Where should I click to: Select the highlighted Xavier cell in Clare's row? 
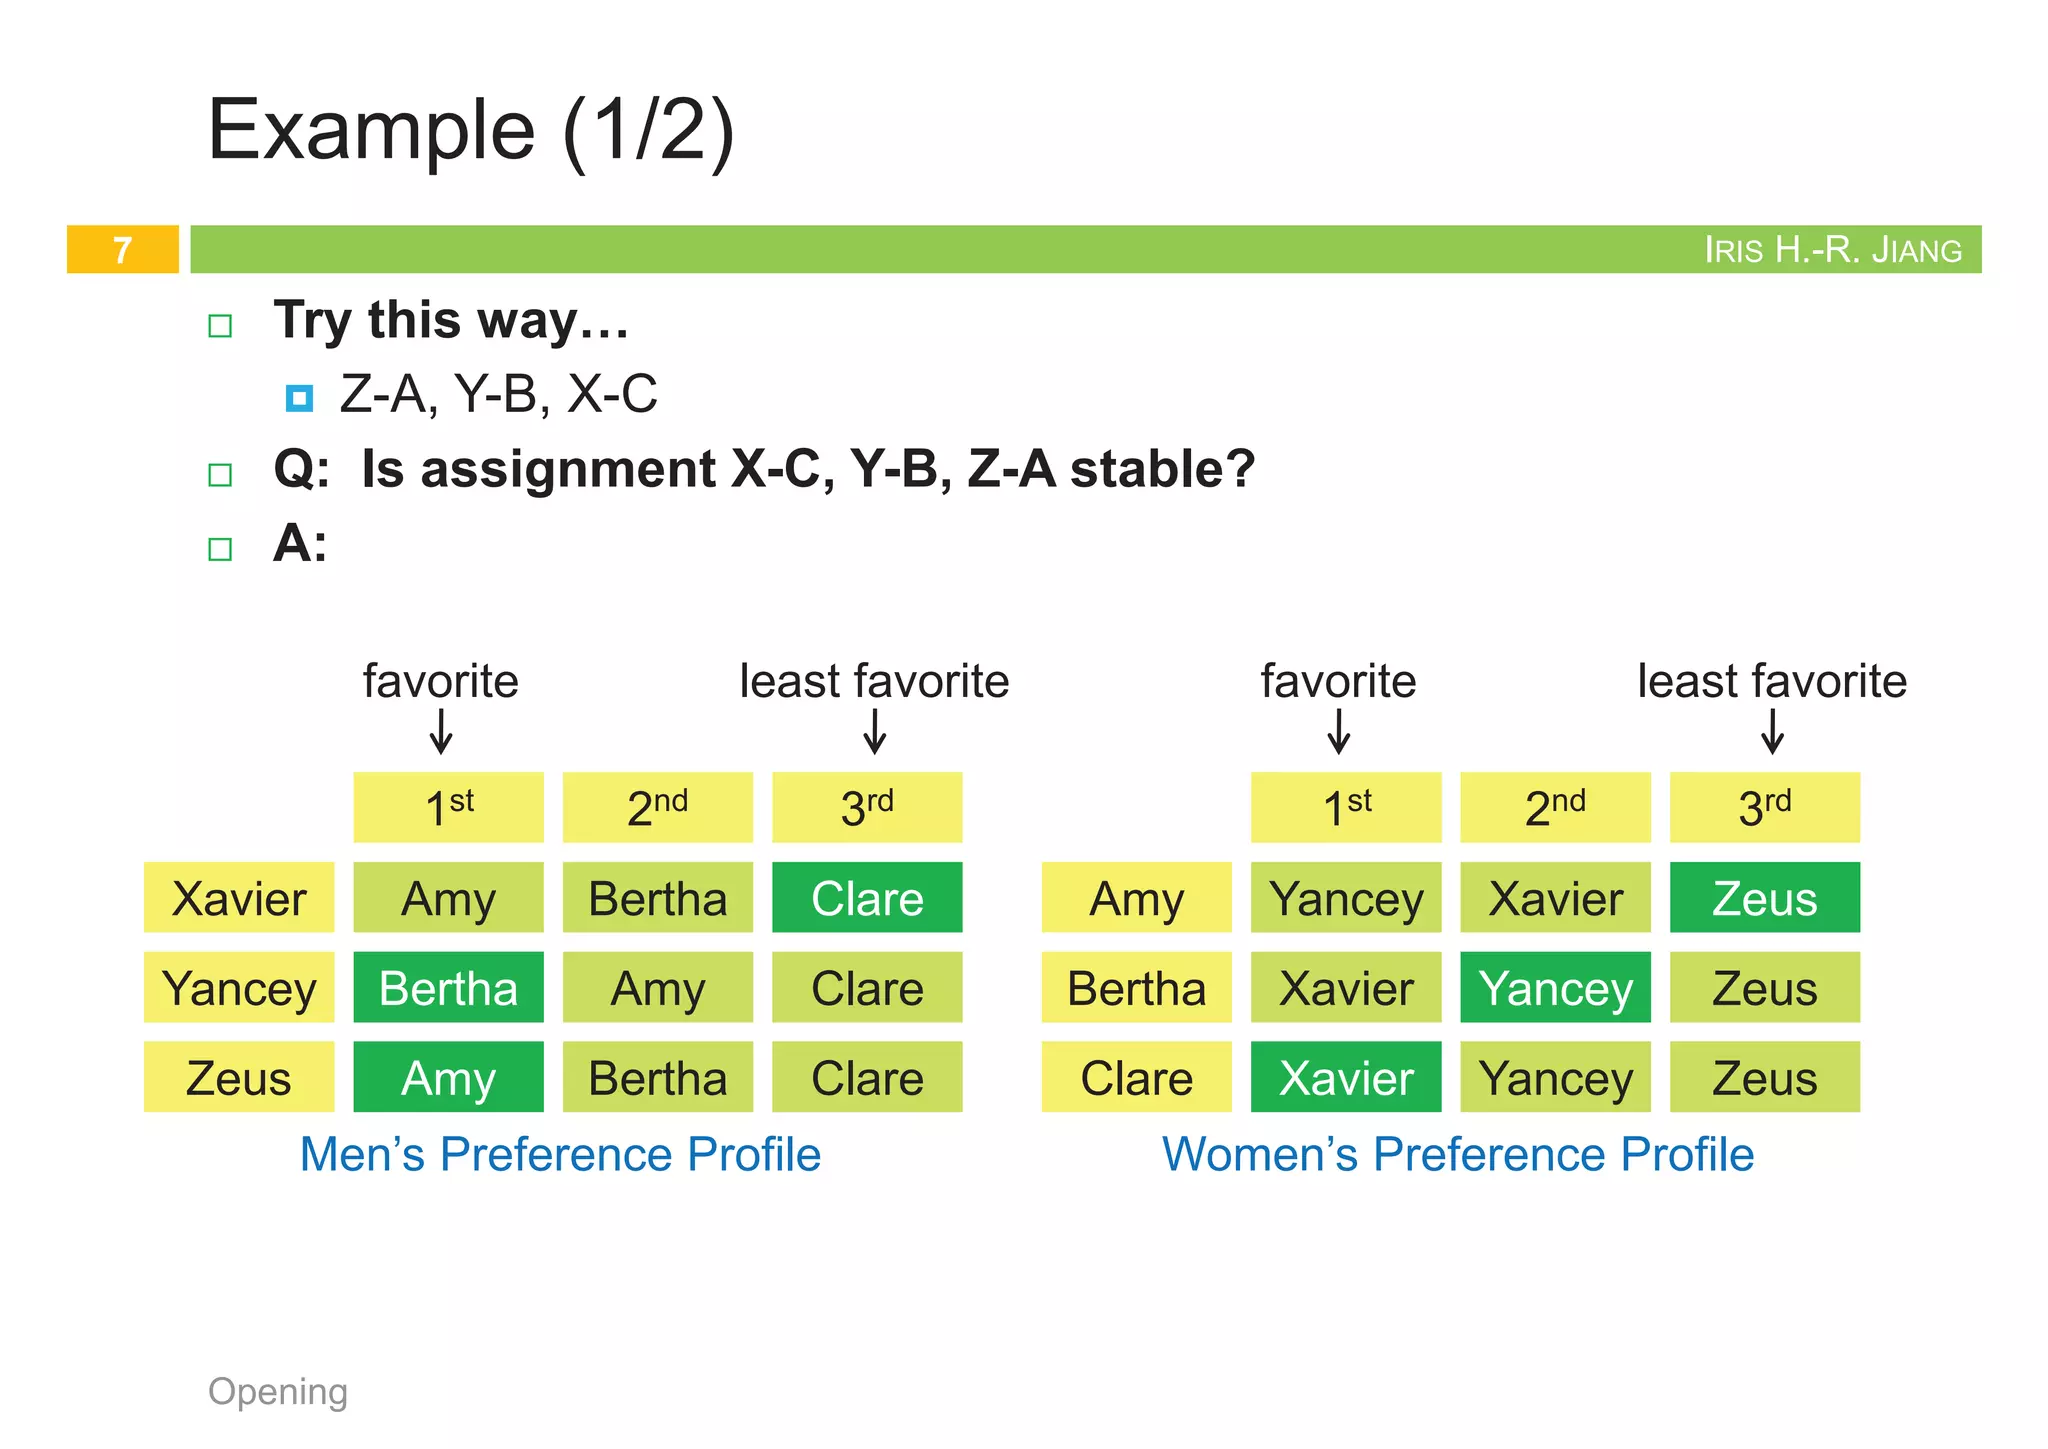[1346, 1078]
